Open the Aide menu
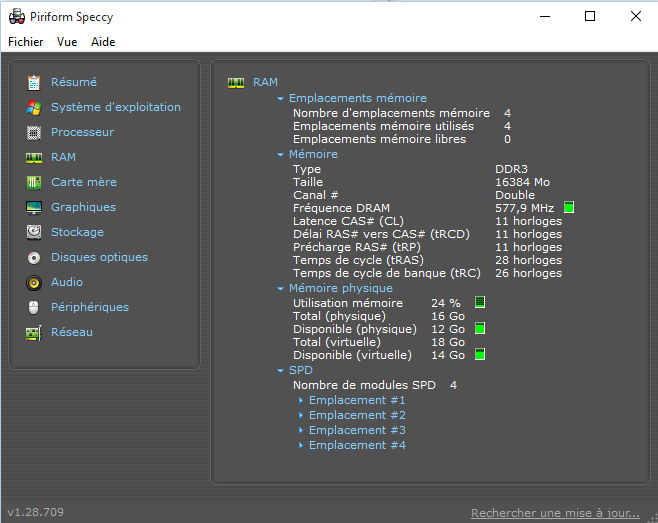The width and height of the screenshot is (658, 523). click(103, 42)
